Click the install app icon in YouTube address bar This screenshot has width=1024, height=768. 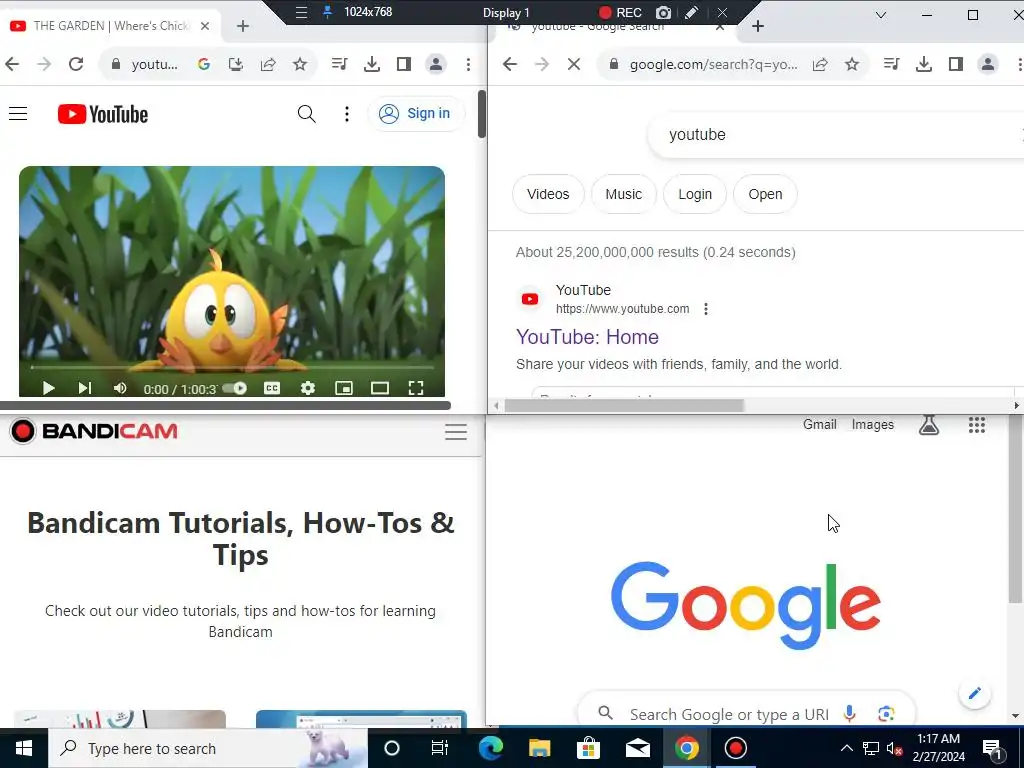coord(236,64)
